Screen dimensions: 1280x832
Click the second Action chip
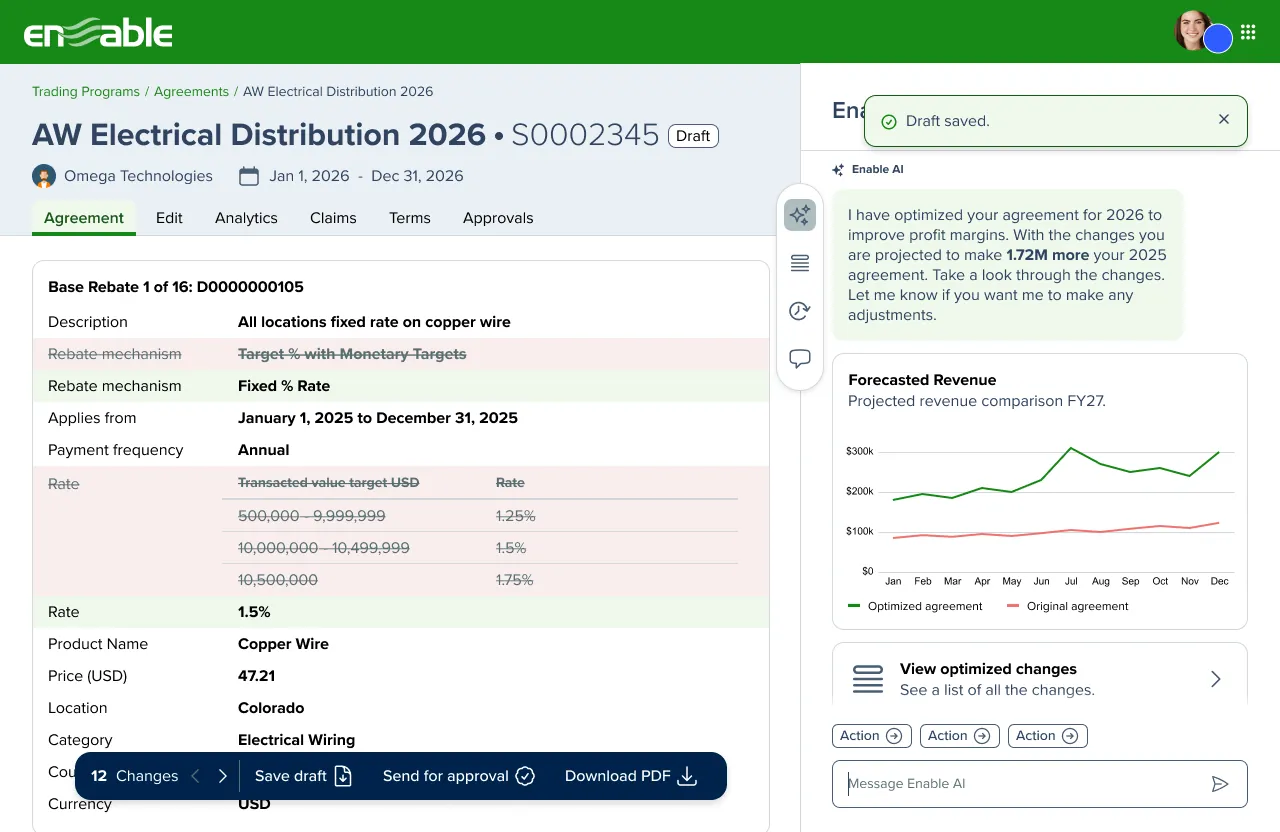[x=959, y=736]
